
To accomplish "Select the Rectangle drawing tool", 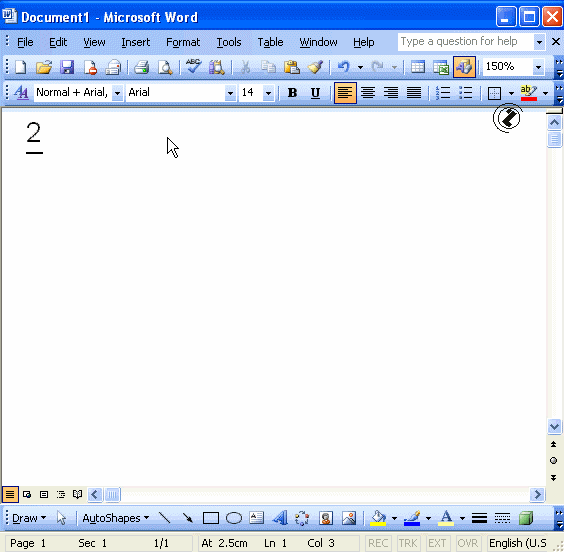I will pyautogui.click(x=211, y=518).
